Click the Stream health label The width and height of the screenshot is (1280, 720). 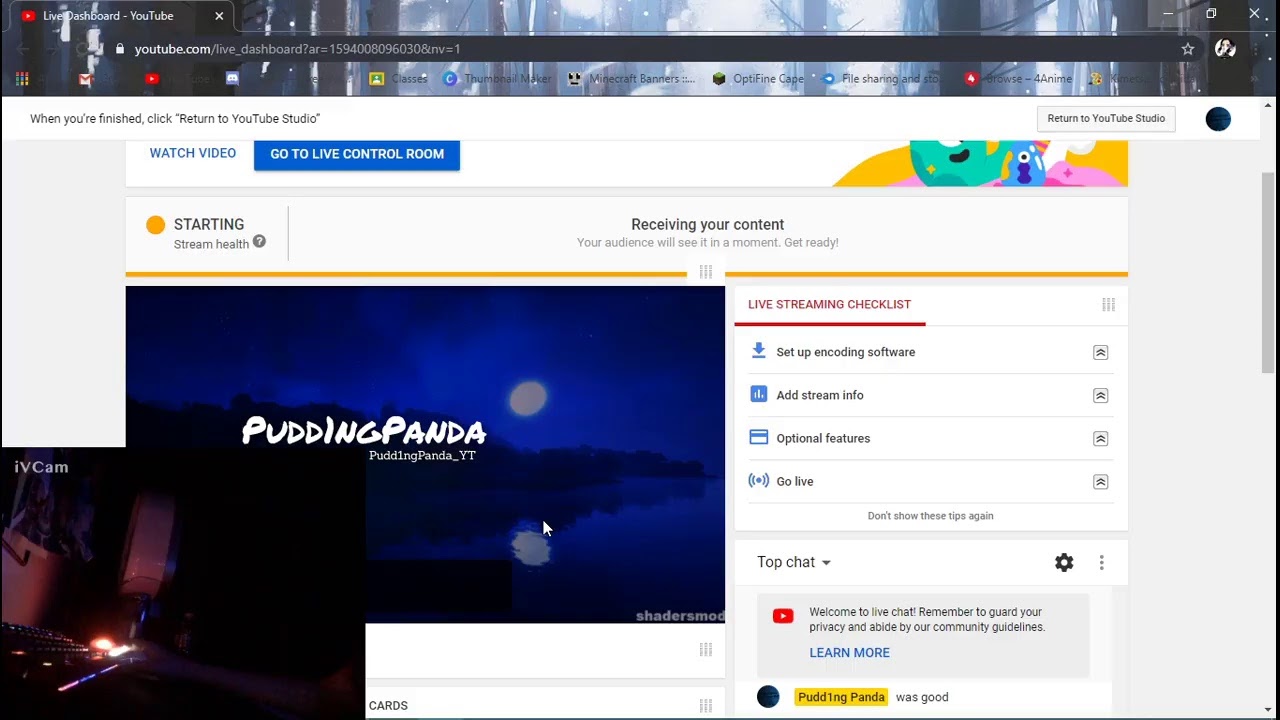click(211, 244)
